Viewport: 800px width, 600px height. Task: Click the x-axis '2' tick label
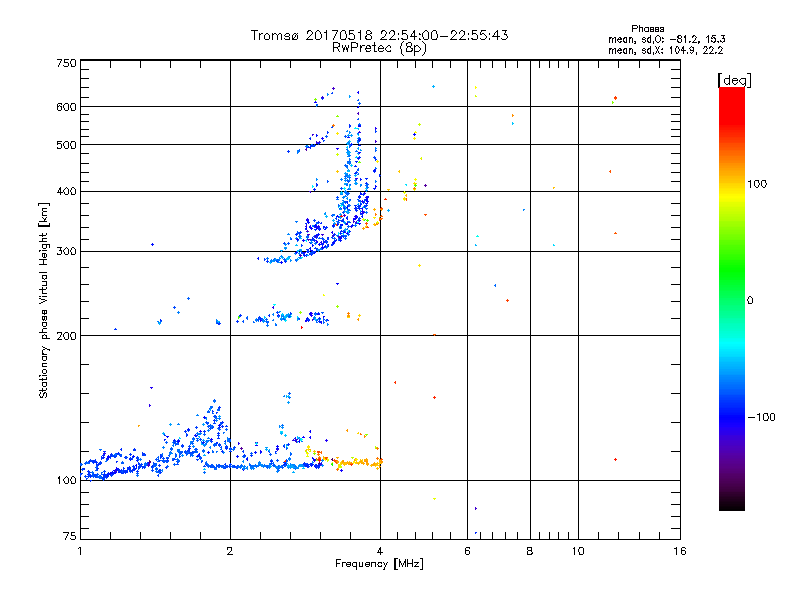230,551
